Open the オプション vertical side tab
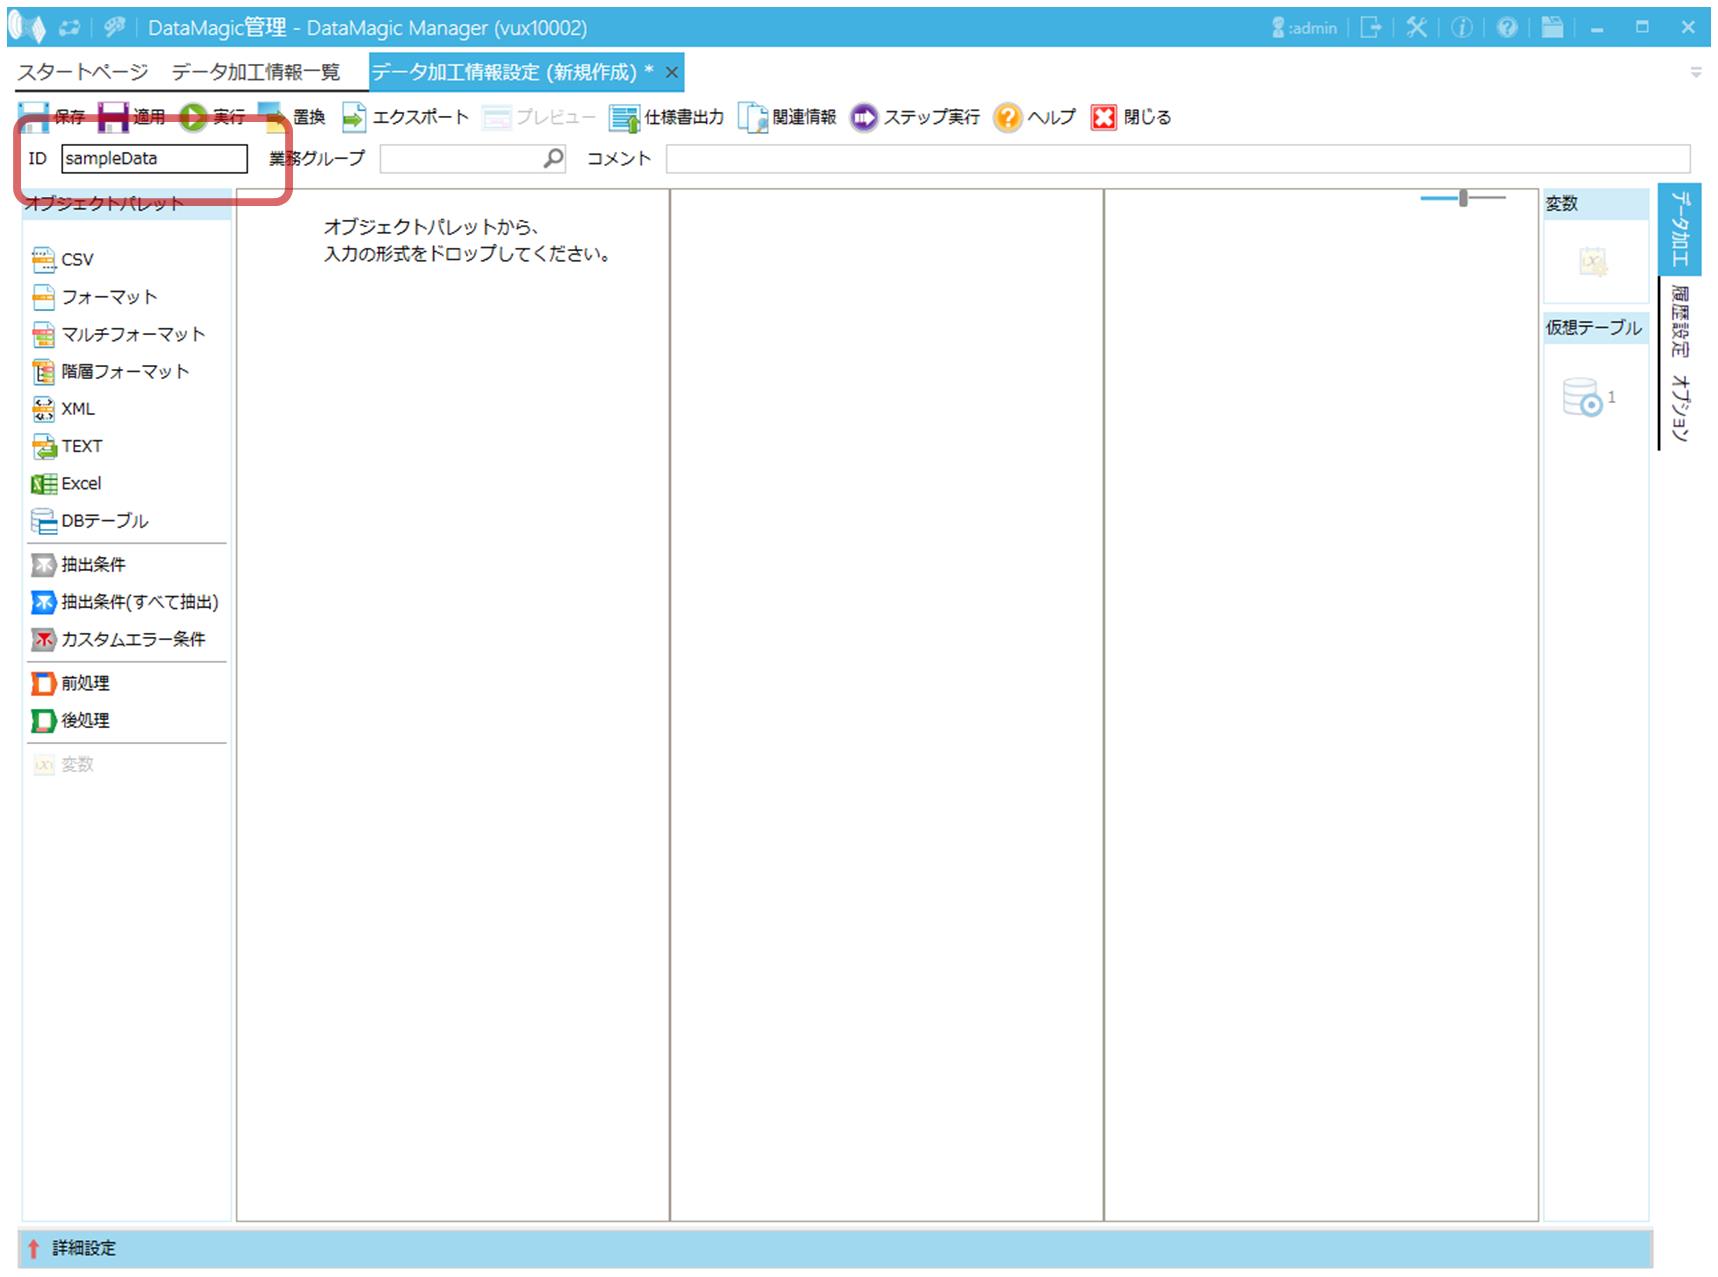The image size is (1718, 1277). (x=1680, y=409)
